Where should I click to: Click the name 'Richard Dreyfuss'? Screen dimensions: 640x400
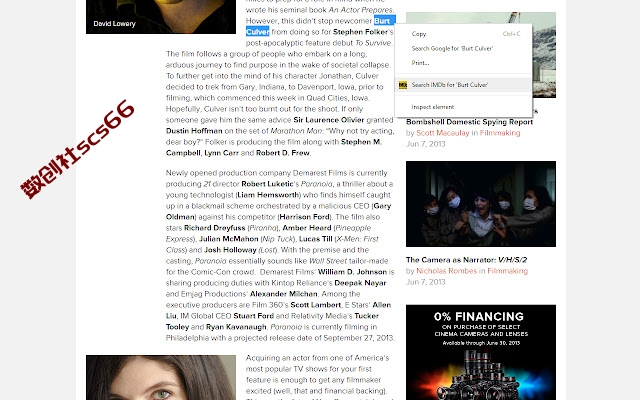click(x=215, y=228)
